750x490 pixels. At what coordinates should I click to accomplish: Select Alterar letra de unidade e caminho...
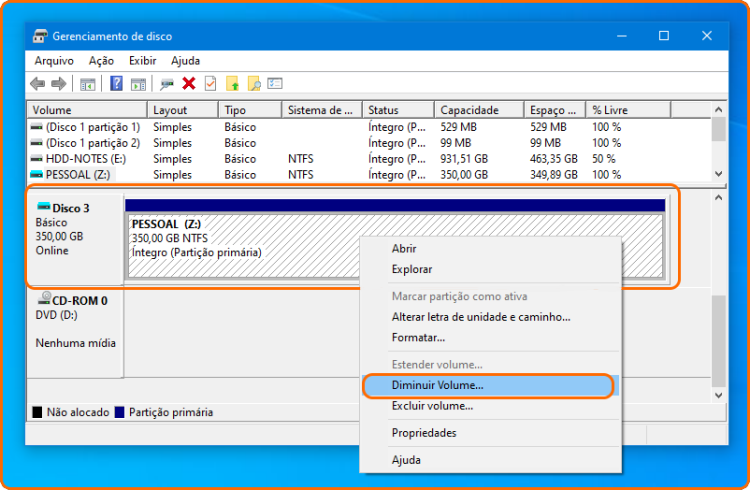tap(491, 317)
